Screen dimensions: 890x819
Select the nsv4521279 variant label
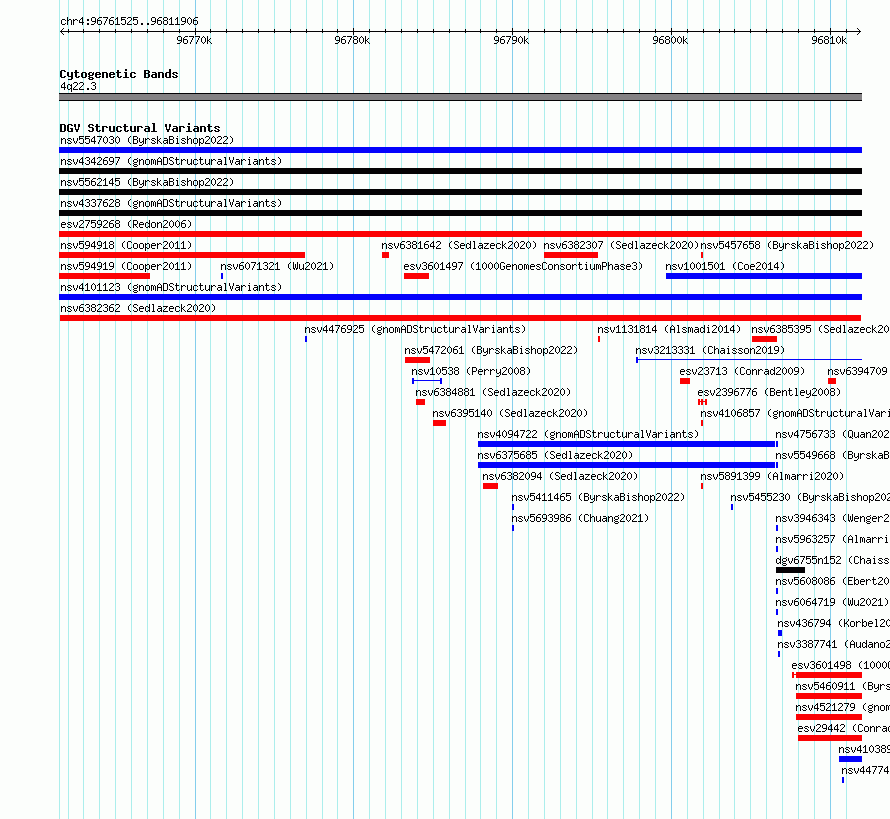[842, 707]
